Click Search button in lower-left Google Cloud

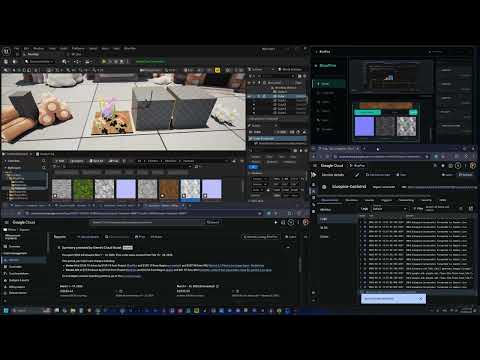point(213,222)
